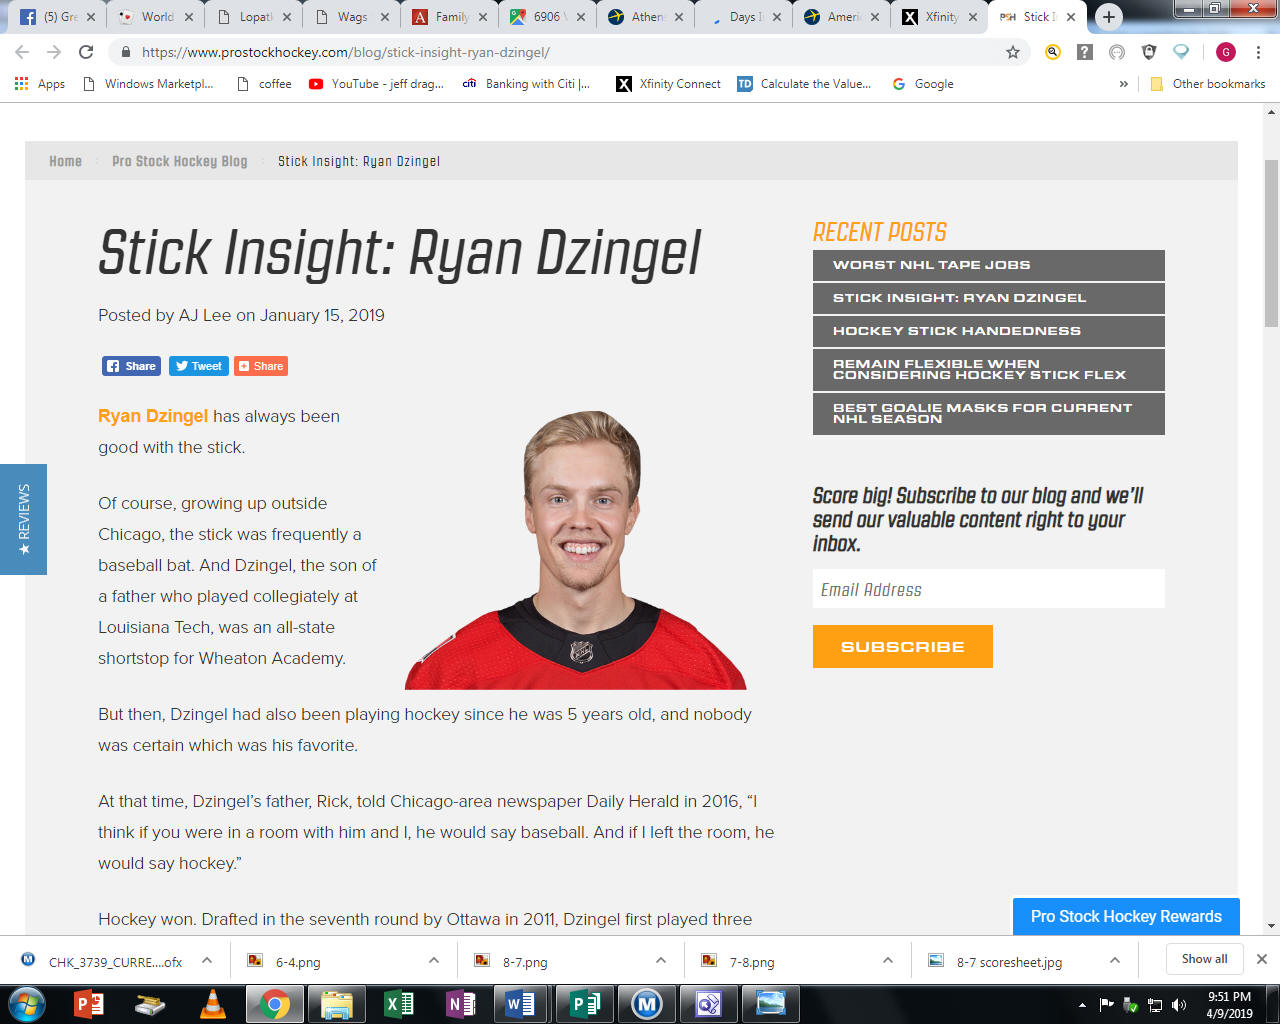Open PowerPoint from the taskbar
The width and height of the screenshot is (1280, 1024).
[x=90, y=1004]
